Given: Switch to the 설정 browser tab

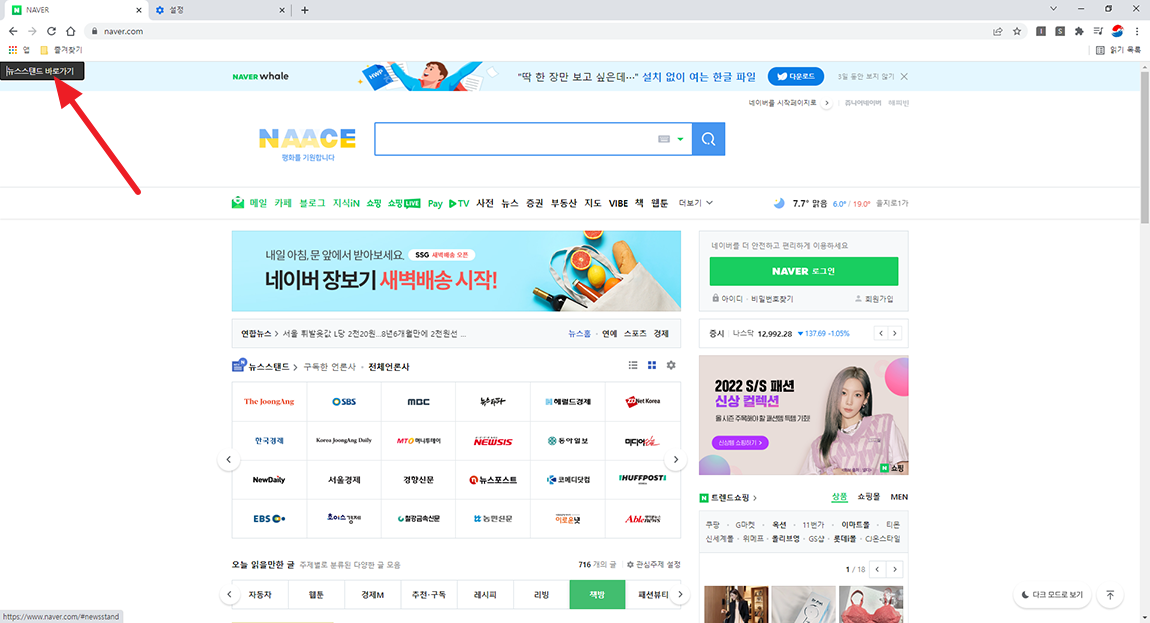Looking at the screenshot, I should (220, 10).
